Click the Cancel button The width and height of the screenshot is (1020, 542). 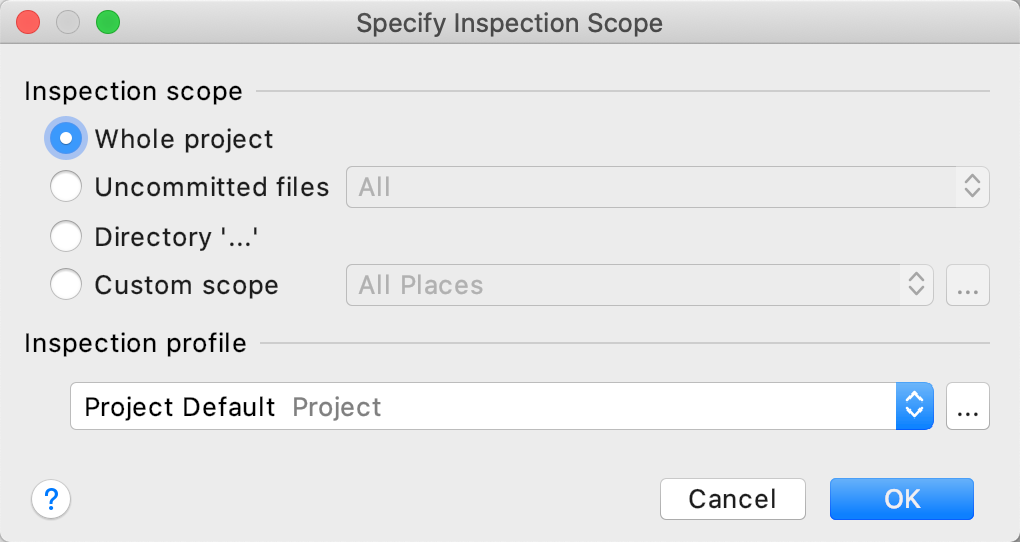(732, 499)
